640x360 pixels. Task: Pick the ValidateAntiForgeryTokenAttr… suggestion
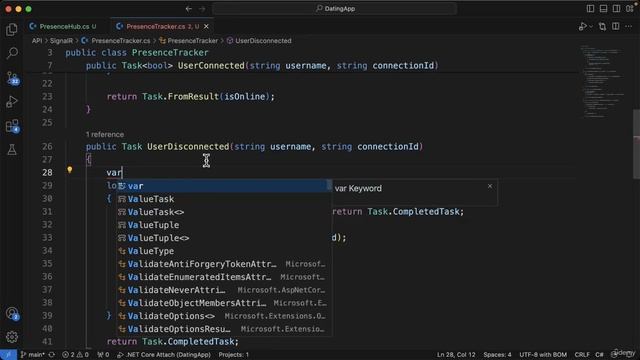point(224,264)
